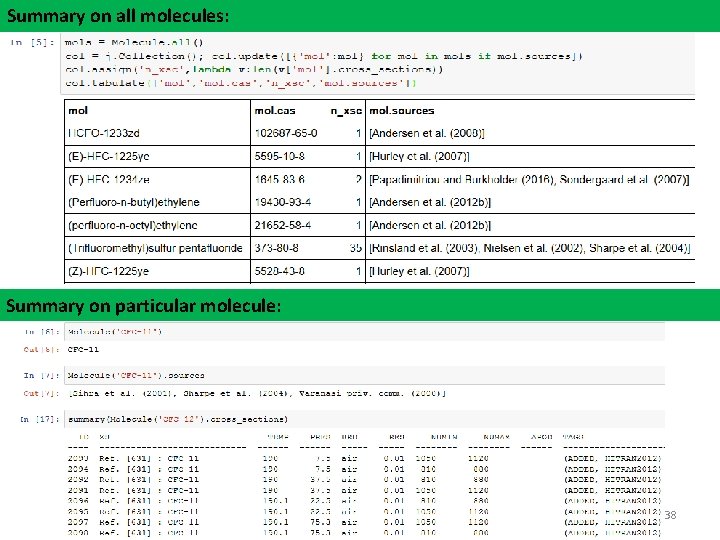The width and height of the screenshot is (720, 540).
Task: Click Andersen (2012b) source in butyl row
Action: point(430,202)
